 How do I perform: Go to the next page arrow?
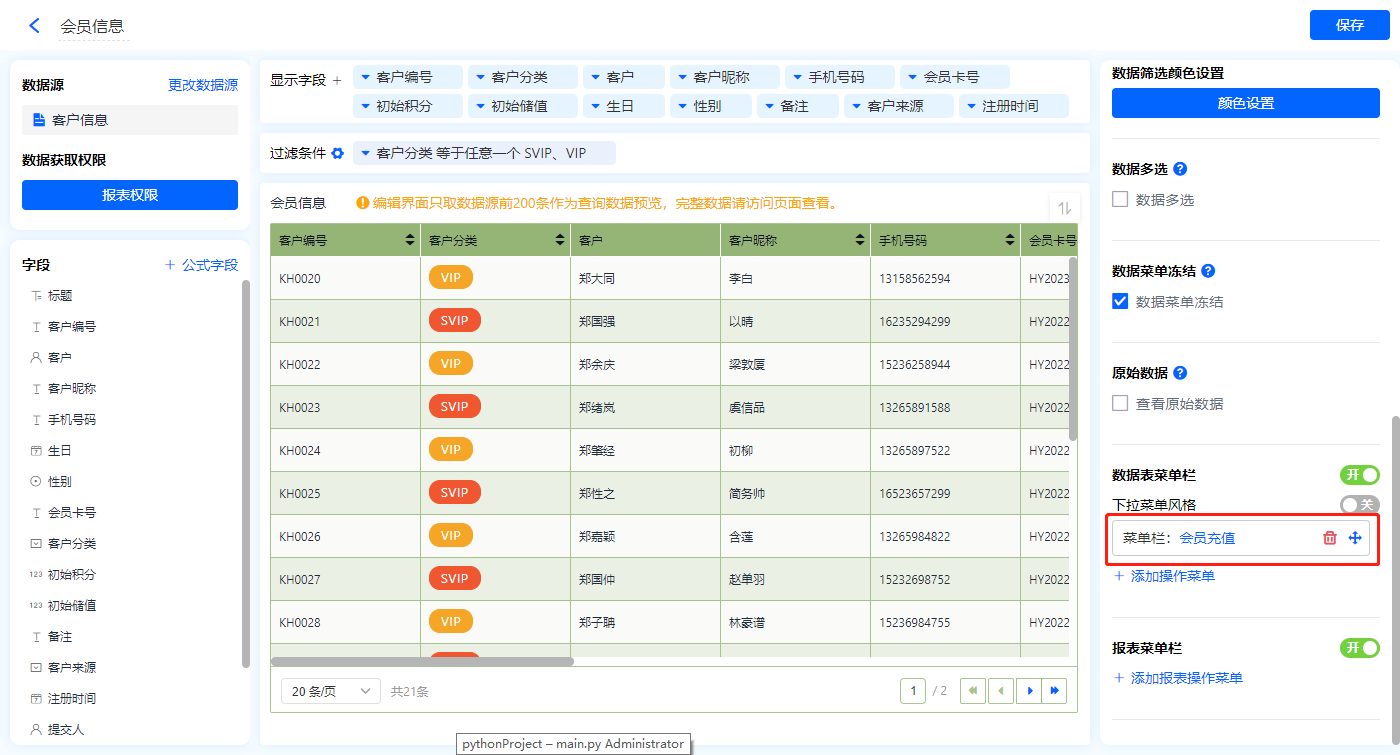[x=1029, y=690]
